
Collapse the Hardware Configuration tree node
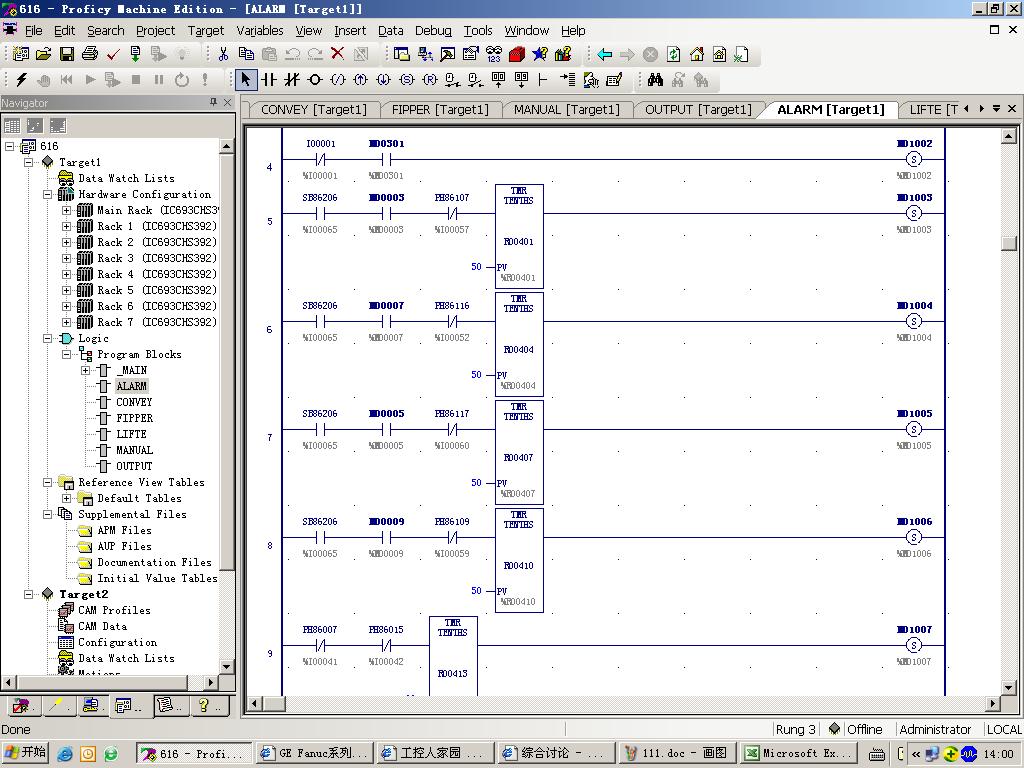click(47, 194)
